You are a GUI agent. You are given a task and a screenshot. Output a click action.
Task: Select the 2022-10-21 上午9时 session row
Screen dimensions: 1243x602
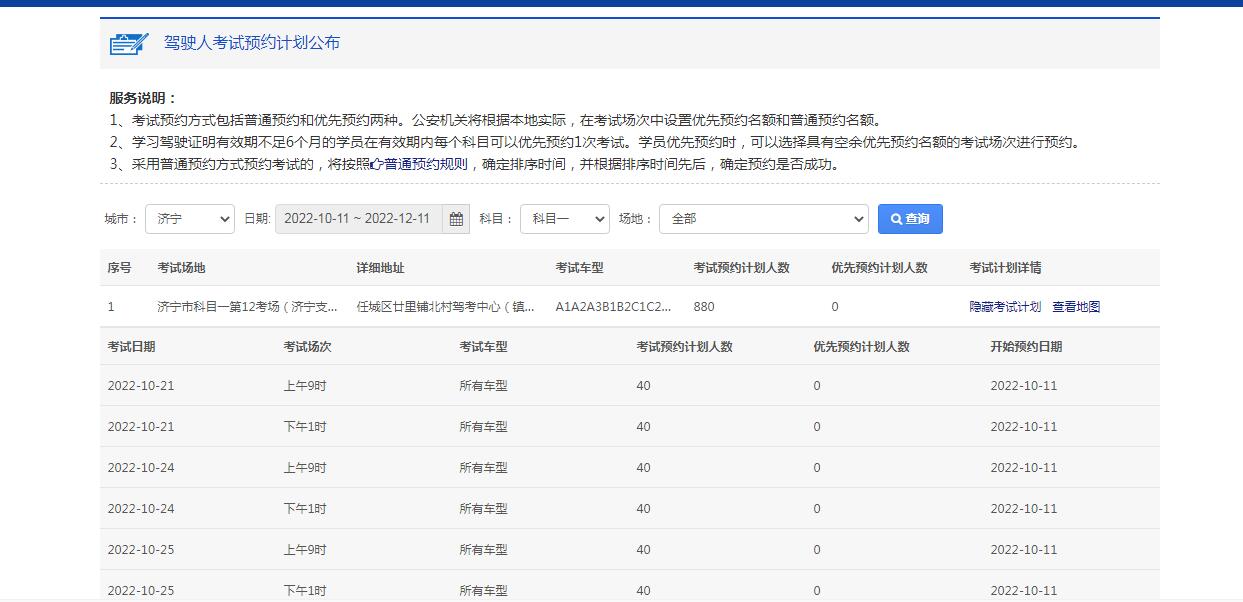click(x=400, y=385)
